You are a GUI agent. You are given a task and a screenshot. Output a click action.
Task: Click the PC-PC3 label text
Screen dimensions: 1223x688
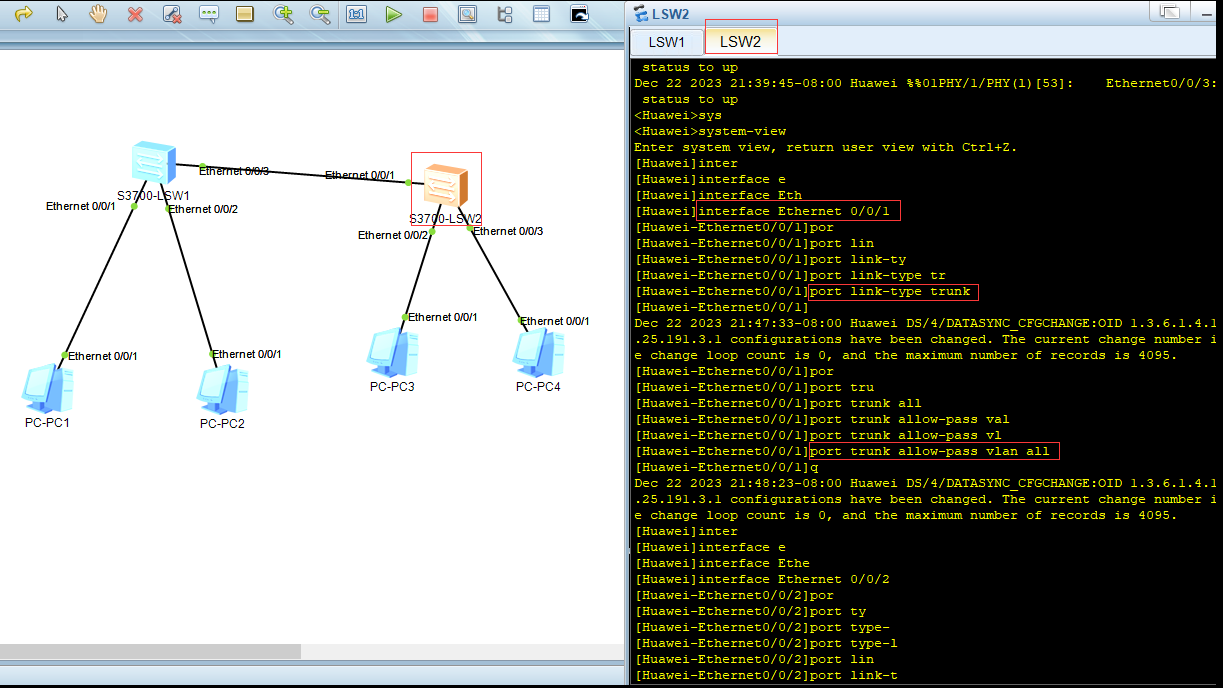(392, 387)
